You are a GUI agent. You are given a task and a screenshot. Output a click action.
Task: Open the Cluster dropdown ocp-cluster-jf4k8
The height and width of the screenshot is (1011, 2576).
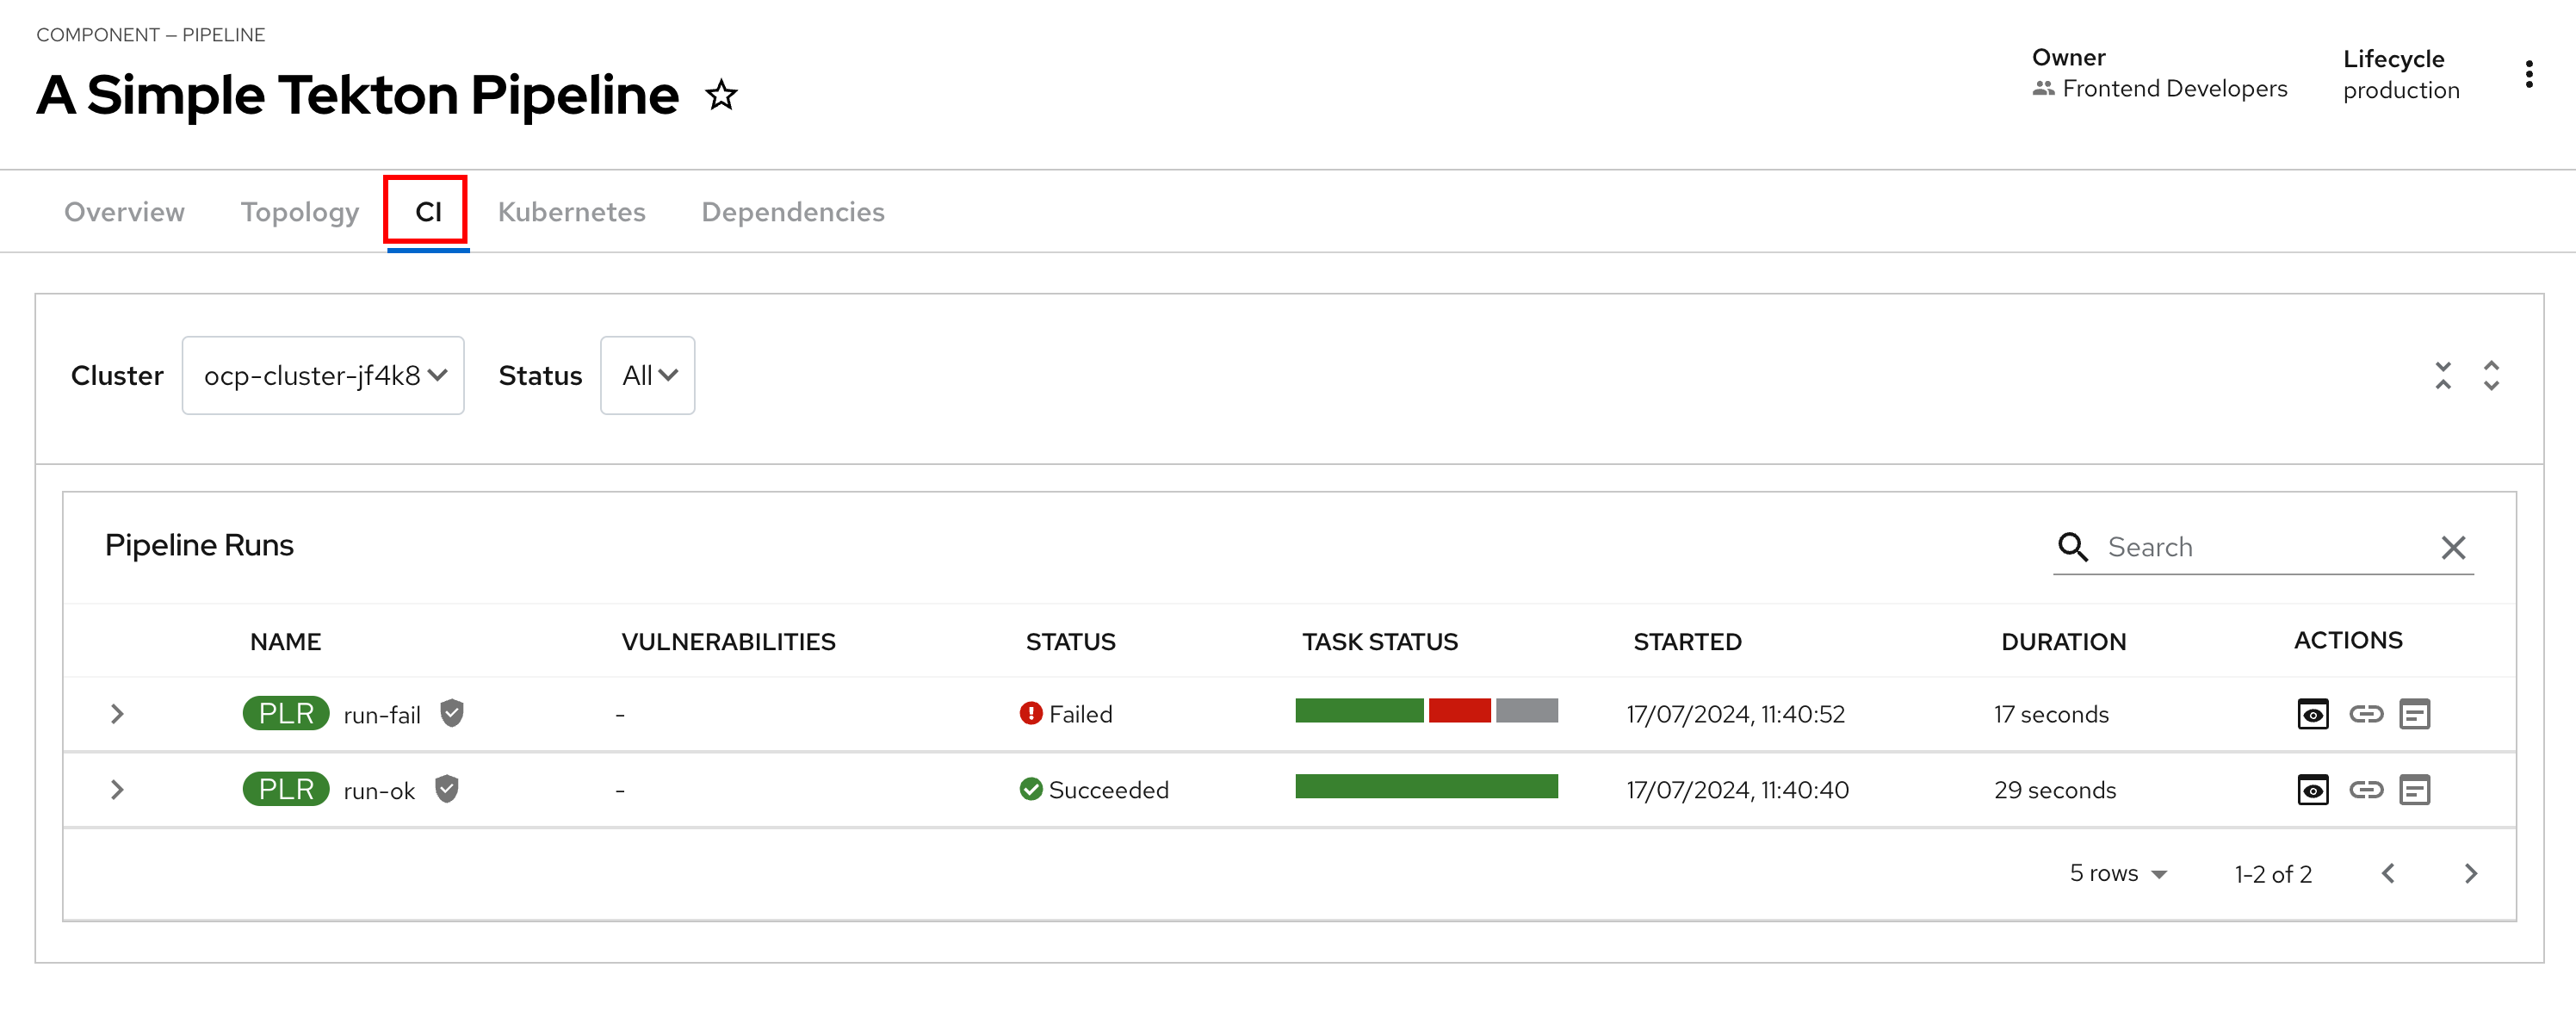click(x=323, y=375)
